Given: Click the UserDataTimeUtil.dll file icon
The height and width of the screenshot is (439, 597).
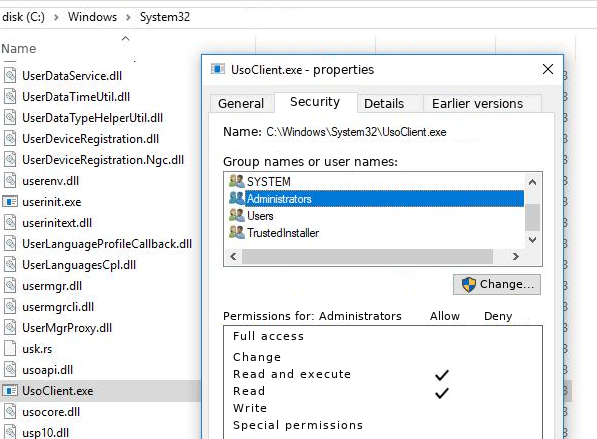Looking at the screenshot, I should [x=10, y=96].
